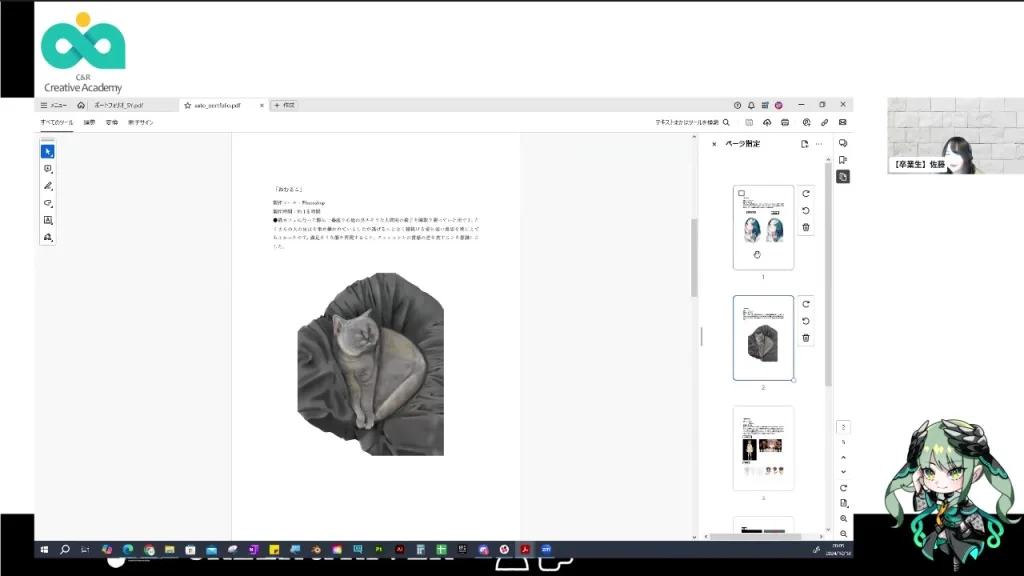This screenshot has width=1024, height=576.
Task: Delete page 1 using trash icon
Action: click(x=806, y=228)
